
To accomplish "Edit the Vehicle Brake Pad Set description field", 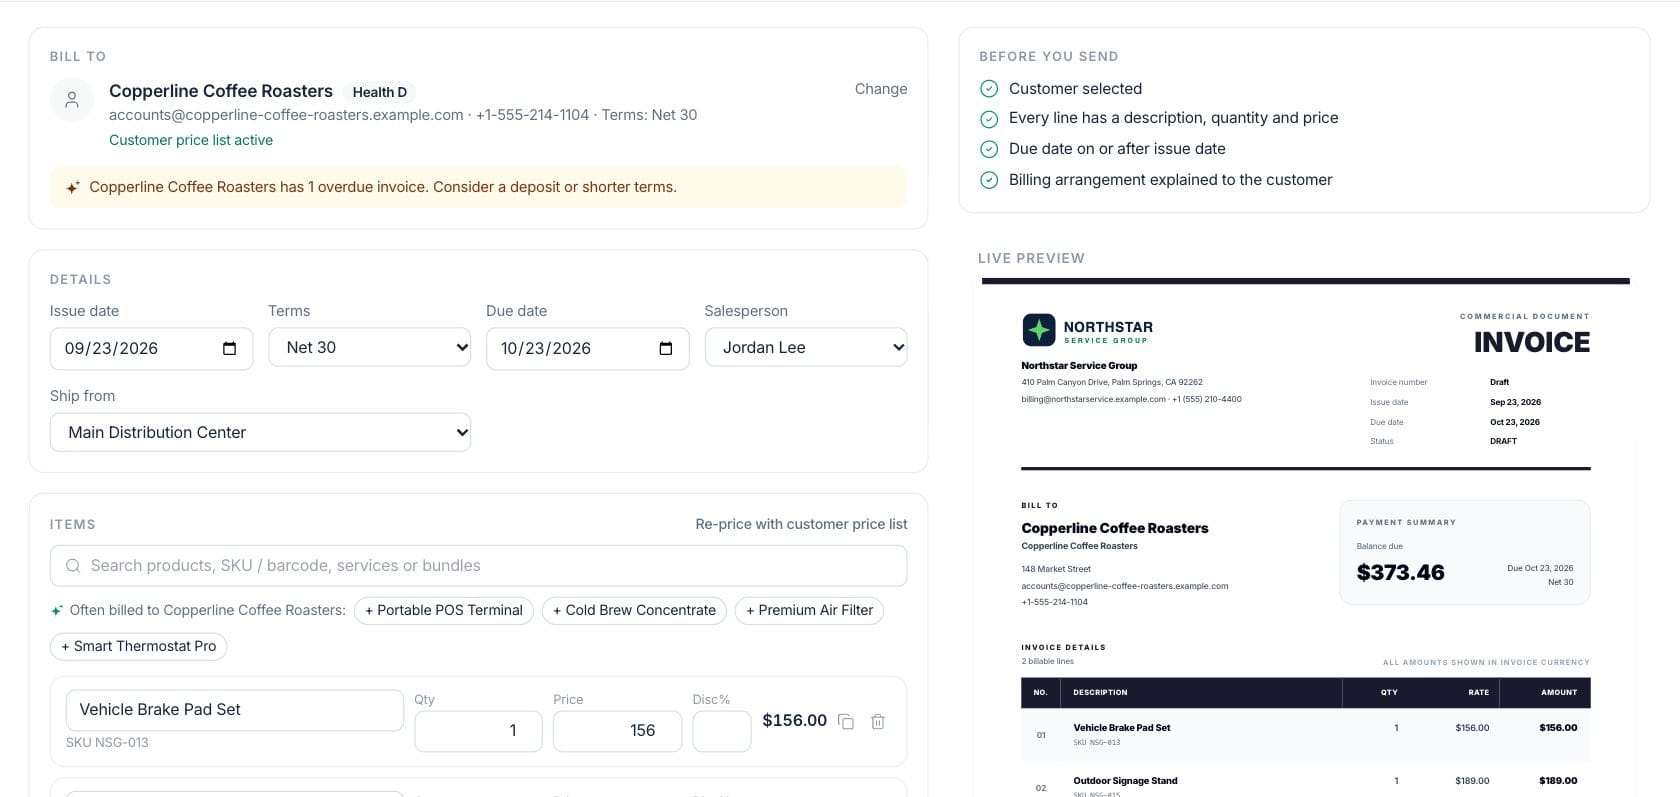I will click(x=235, y=710).
